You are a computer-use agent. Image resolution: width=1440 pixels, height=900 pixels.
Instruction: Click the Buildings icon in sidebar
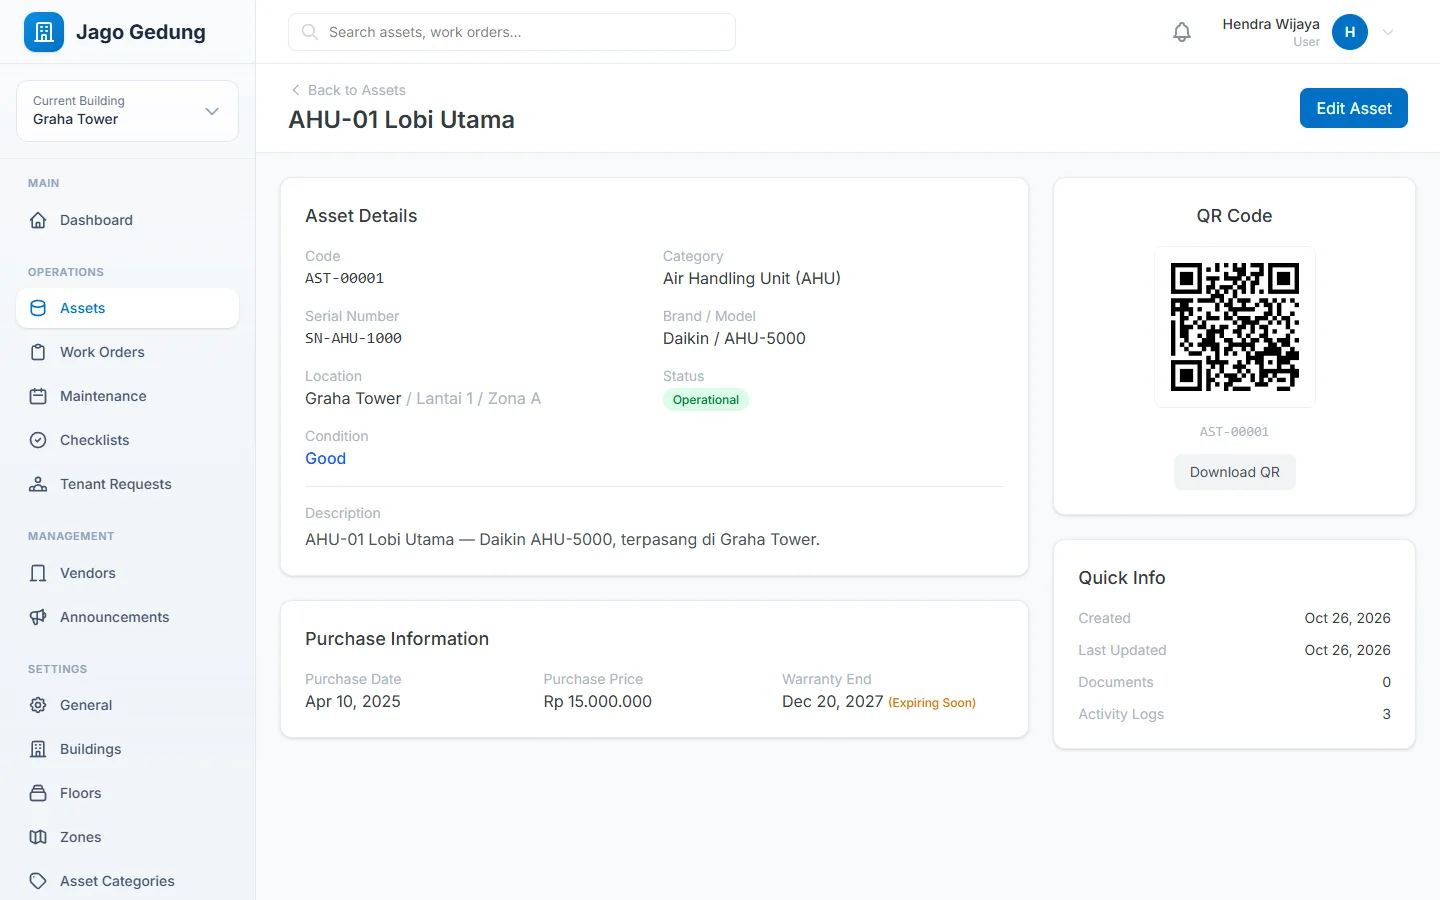[38, 749]
